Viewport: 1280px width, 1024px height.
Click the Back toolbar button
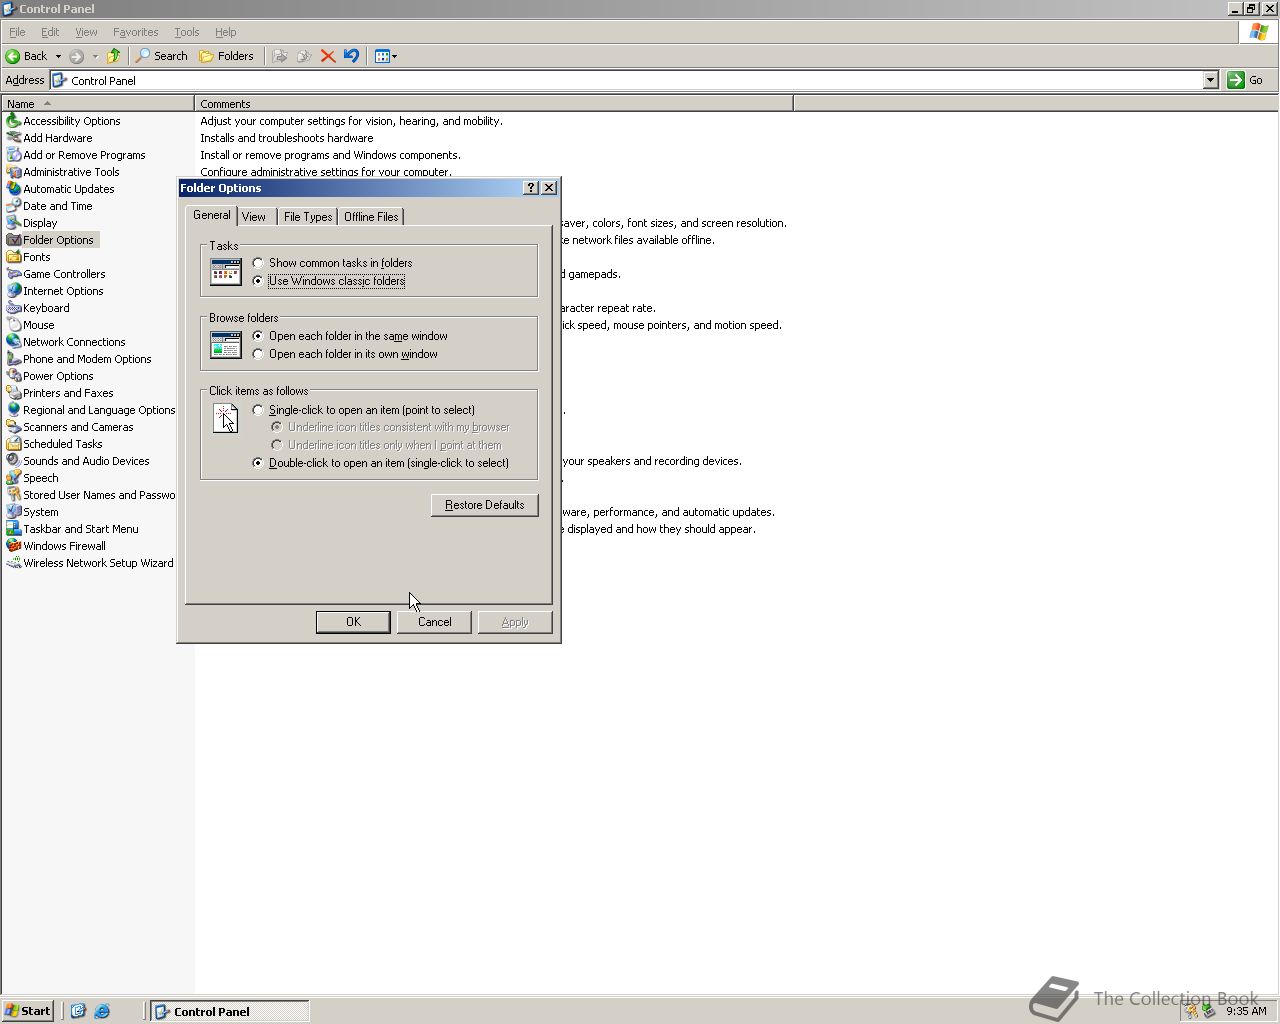[x=27, y=56]
